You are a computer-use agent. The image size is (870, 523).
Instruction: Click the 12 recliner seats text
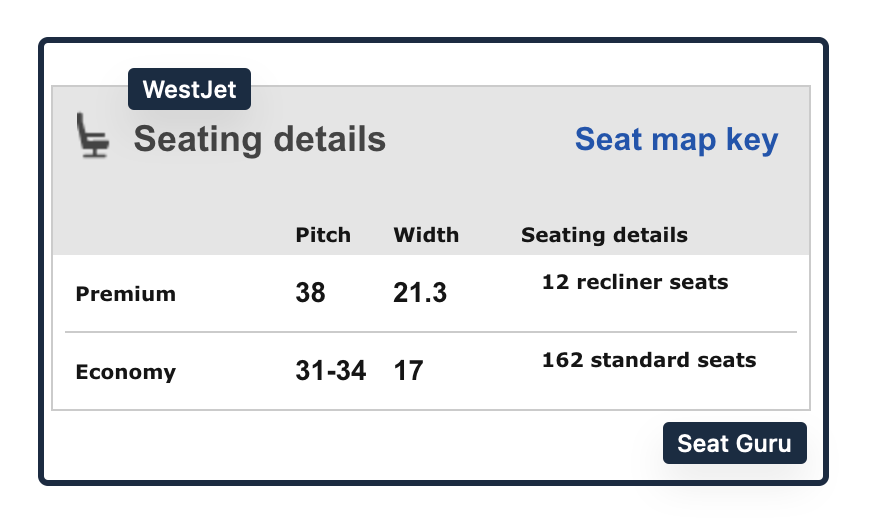pyautogui.click(x=635, y=282)
